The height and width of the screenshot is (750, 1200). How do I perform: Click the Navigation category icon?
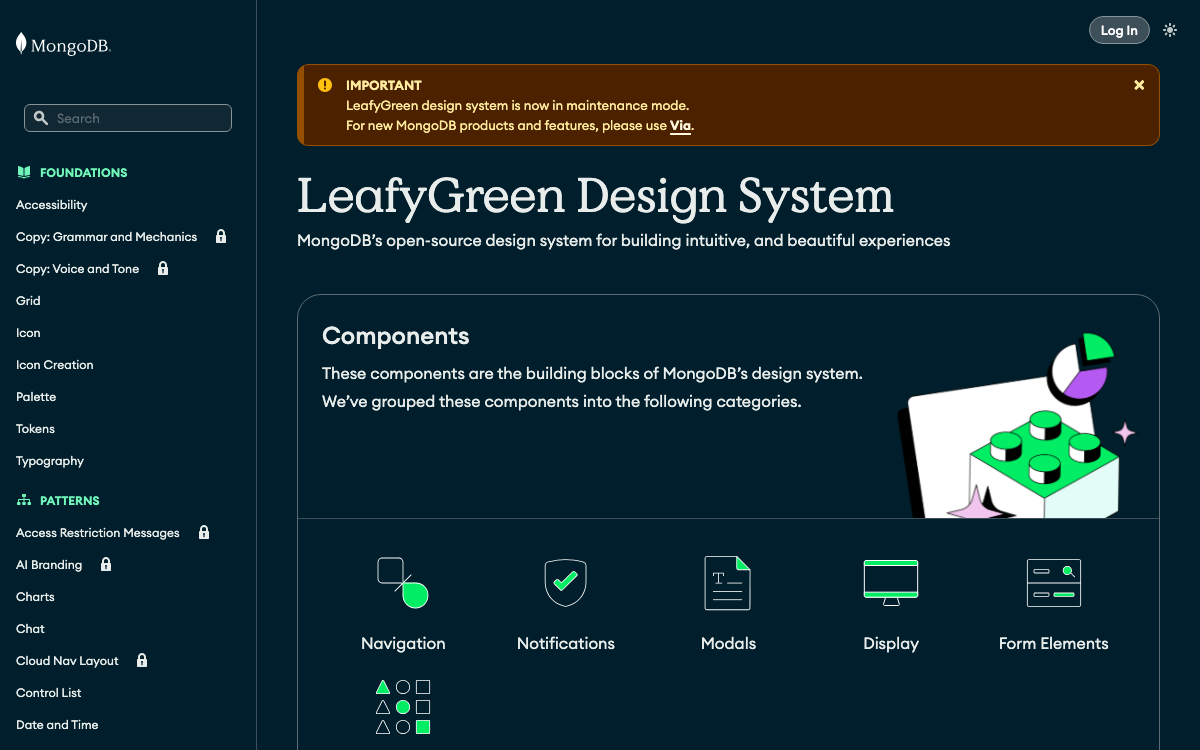coord(403,583)
